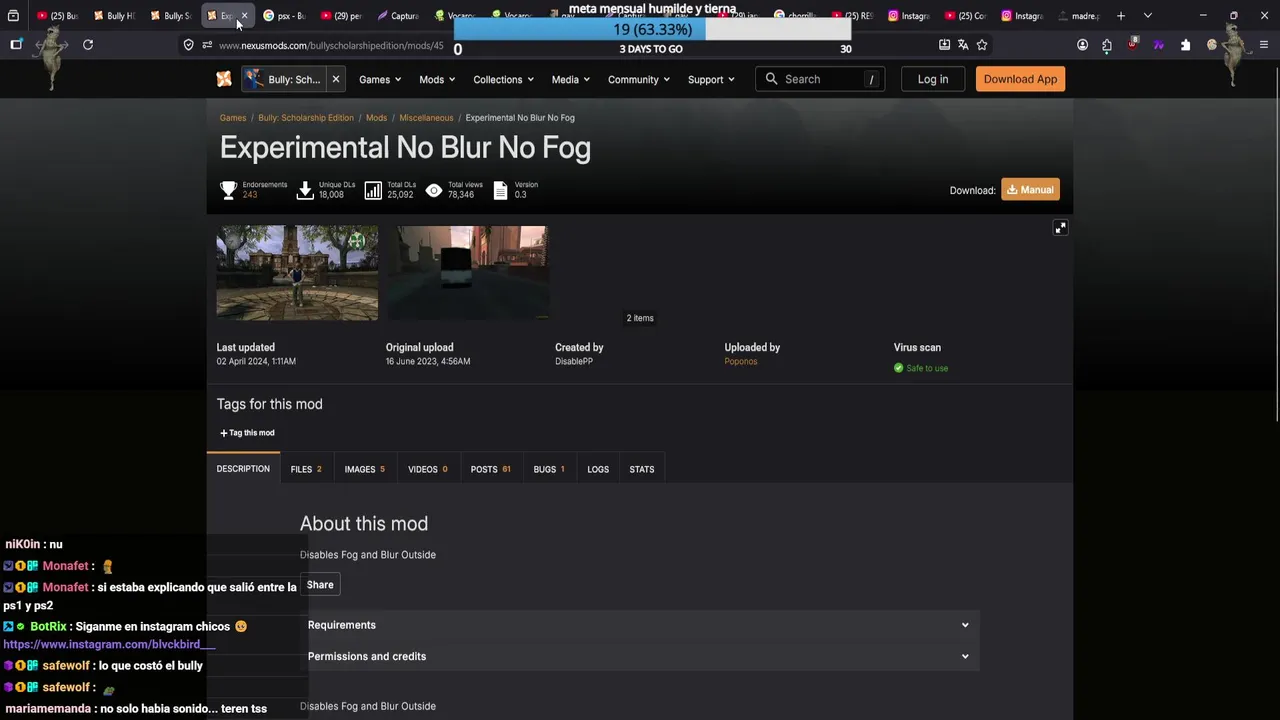Switch to the psx Google search tab

284,16
